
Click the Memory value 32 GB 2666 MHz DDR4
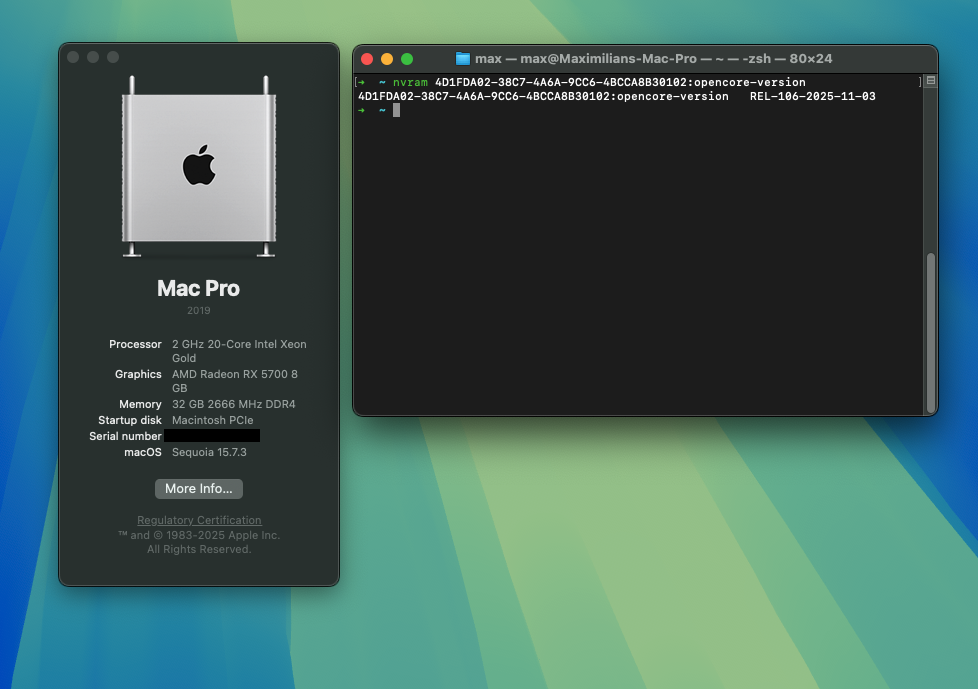[234, 404]
